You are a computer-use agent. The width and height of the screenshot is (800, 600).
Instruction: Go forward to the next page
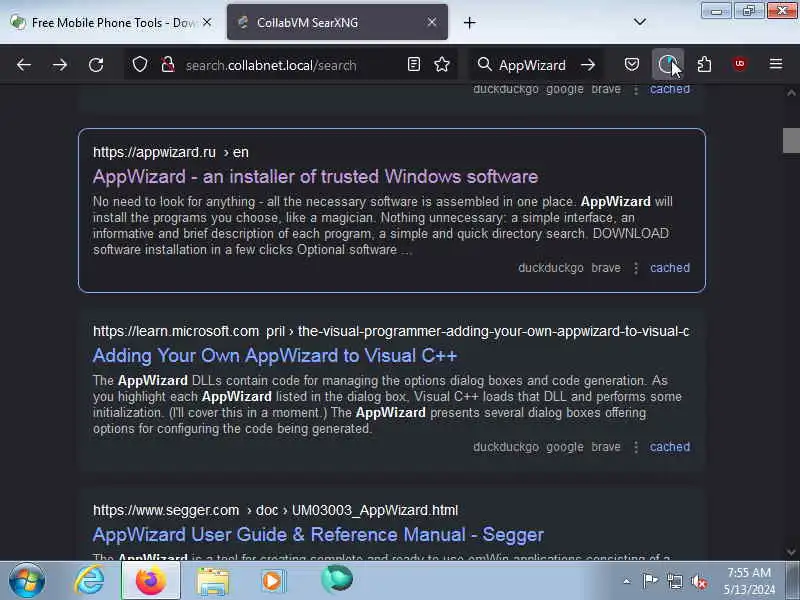point(60,65)
